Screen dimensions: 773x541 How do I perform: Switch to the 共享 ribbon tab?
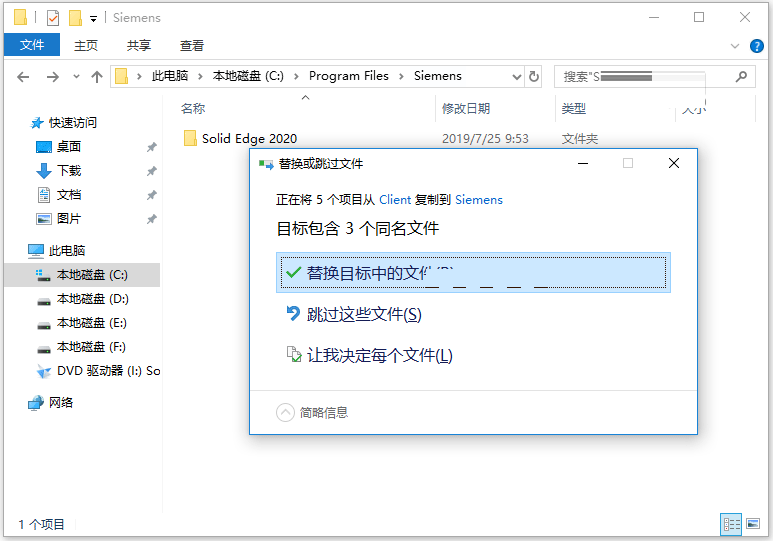139,45
